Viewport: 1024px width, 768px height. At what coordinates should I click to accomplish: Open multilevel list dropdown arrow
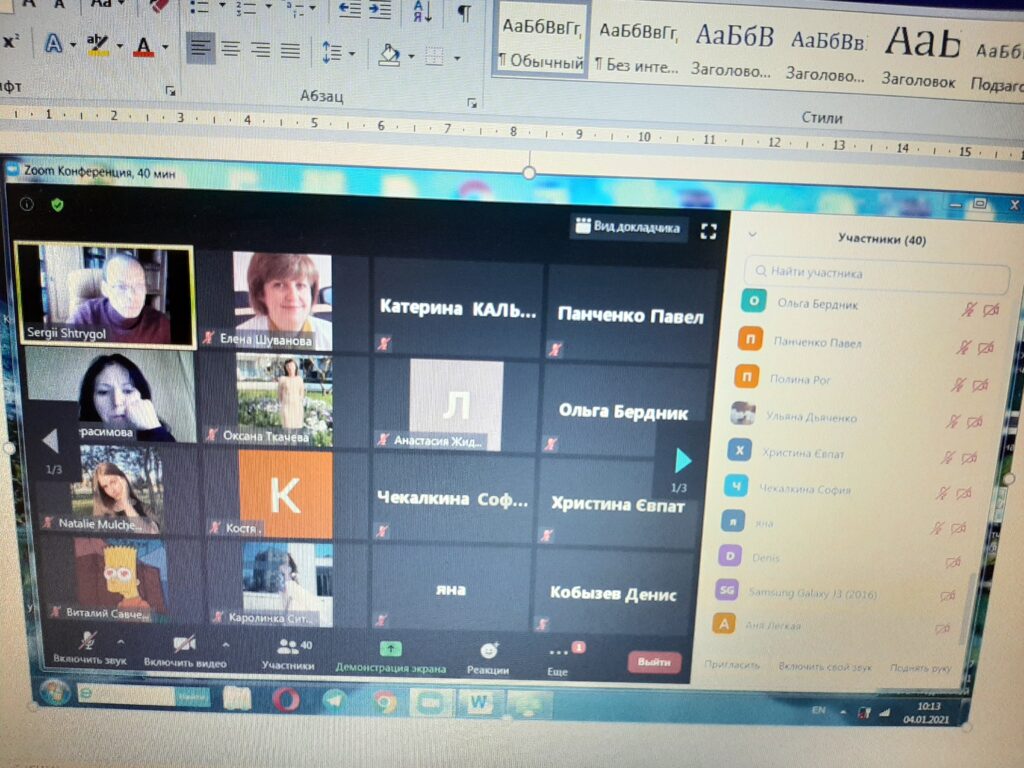pos(313,8)
